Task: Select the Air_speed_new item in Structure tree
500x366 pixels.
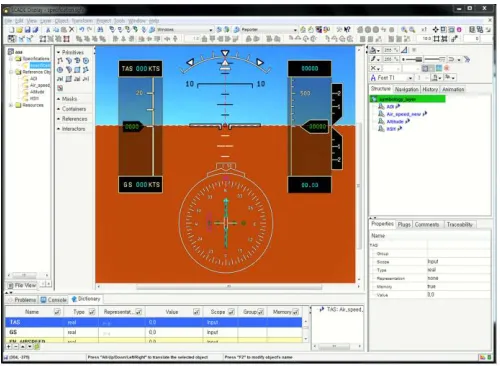Action: coord(403,114)
